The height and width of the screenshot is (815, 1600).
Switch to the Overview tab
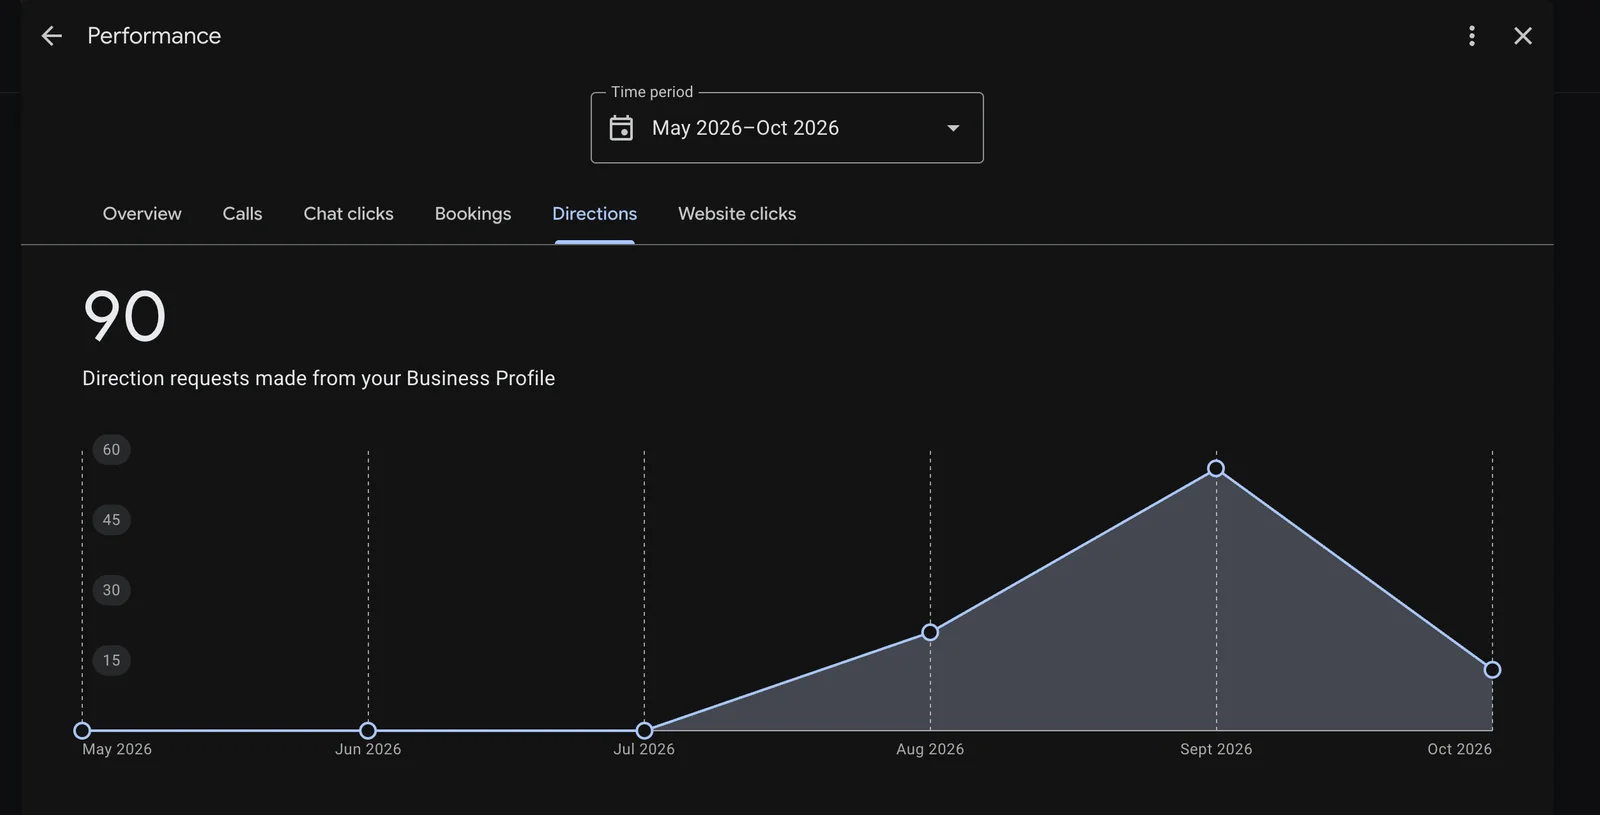tap(142, 214)
